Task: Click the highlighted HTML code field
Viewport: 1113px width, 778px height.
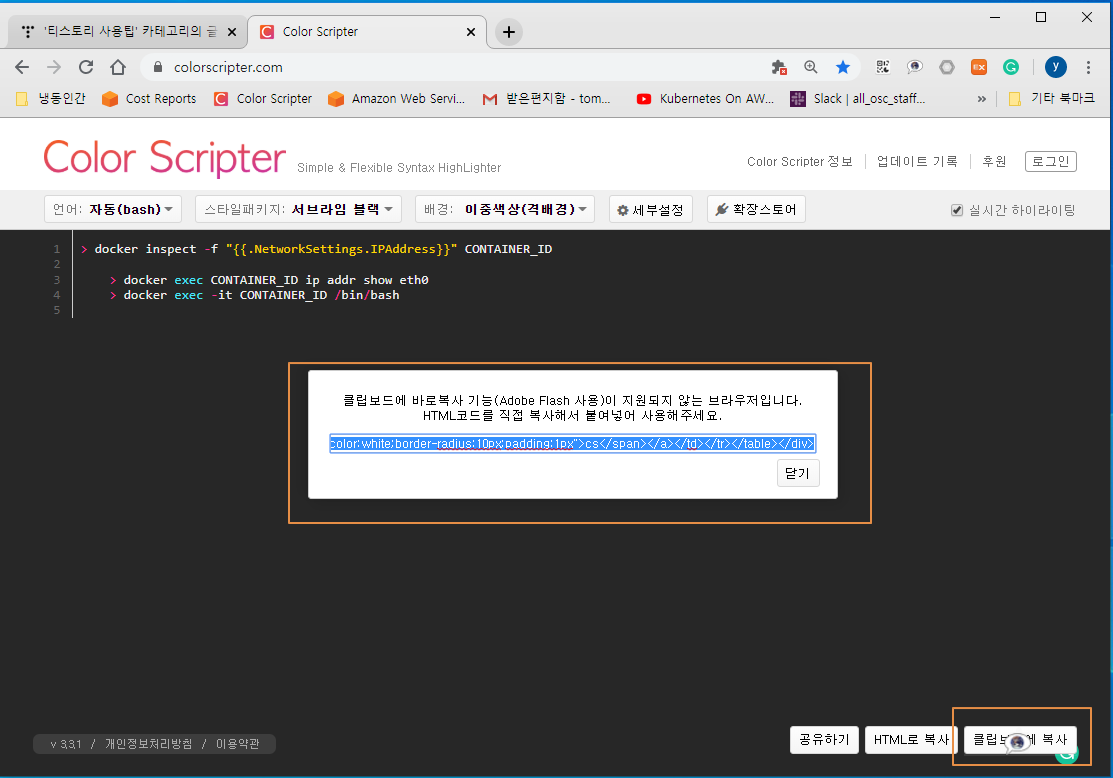Action: (x=572, y=444)
